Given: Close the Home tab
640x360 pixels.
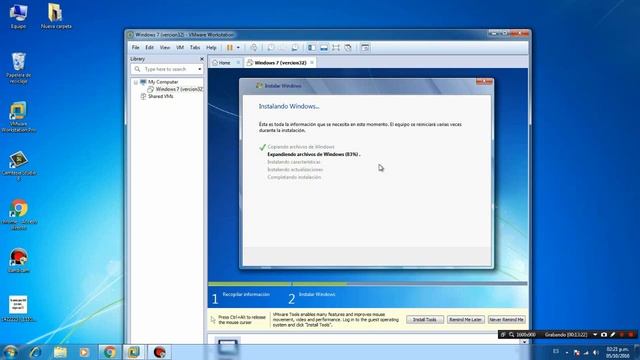Looking at the screenshot, I should [x=238, y=63].
